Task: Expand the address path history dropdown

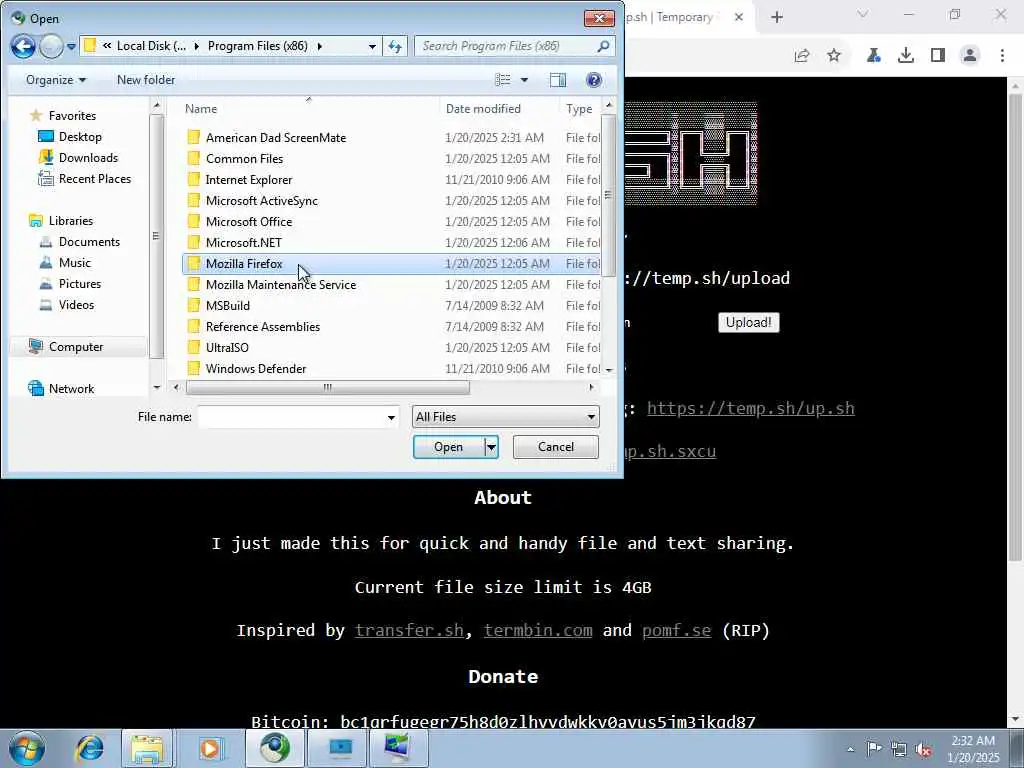Action: pyautogui.click(x=372, y=46)
